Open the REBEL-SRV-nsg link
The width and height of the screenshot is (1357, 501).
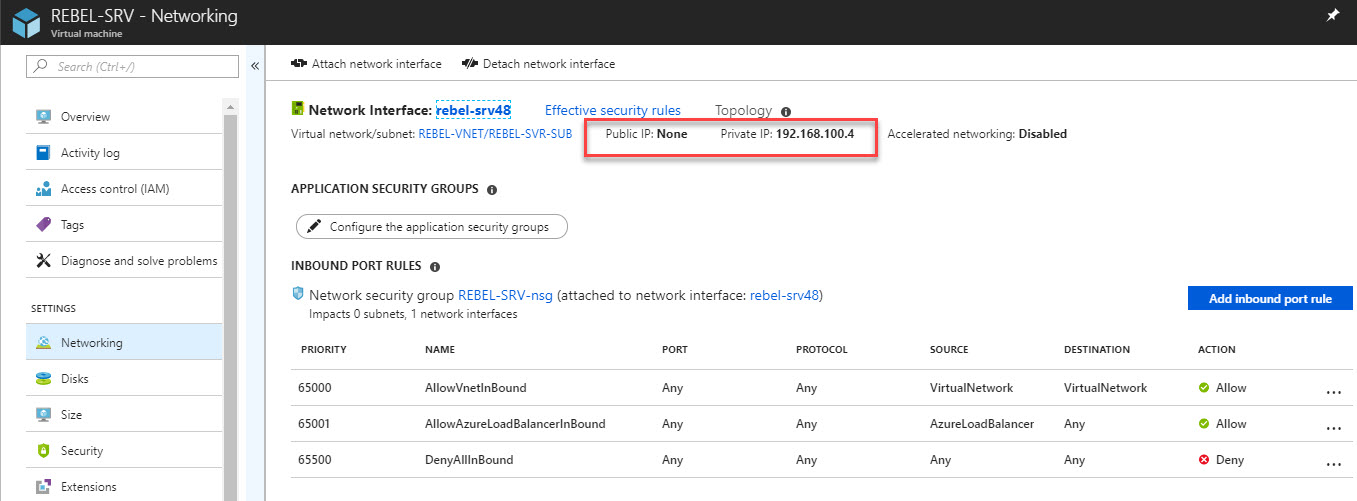click(507, 296)
